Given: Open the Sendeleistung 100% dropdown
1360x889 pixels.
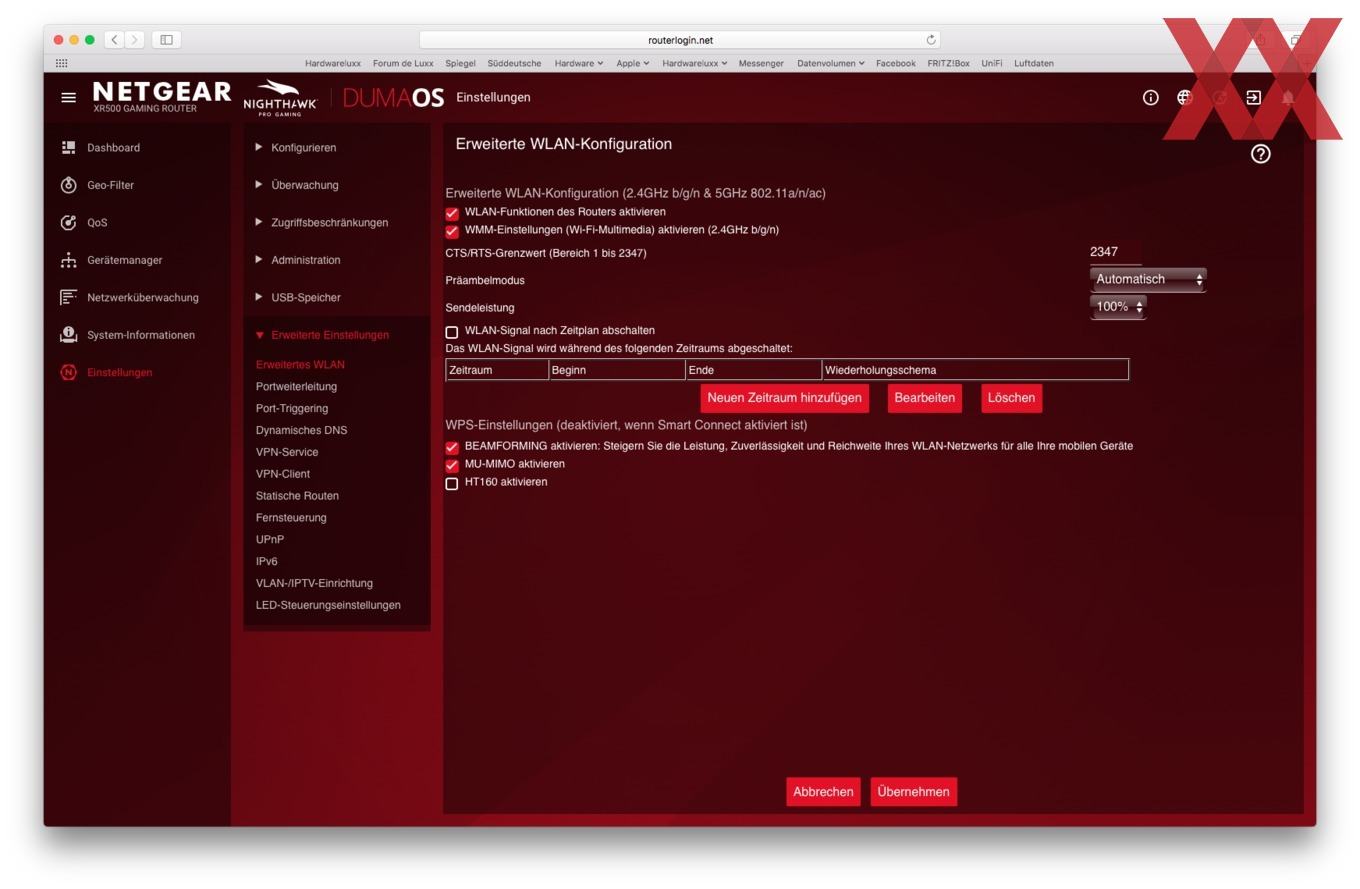Looking at the screenshot, I should [1118, 307].
